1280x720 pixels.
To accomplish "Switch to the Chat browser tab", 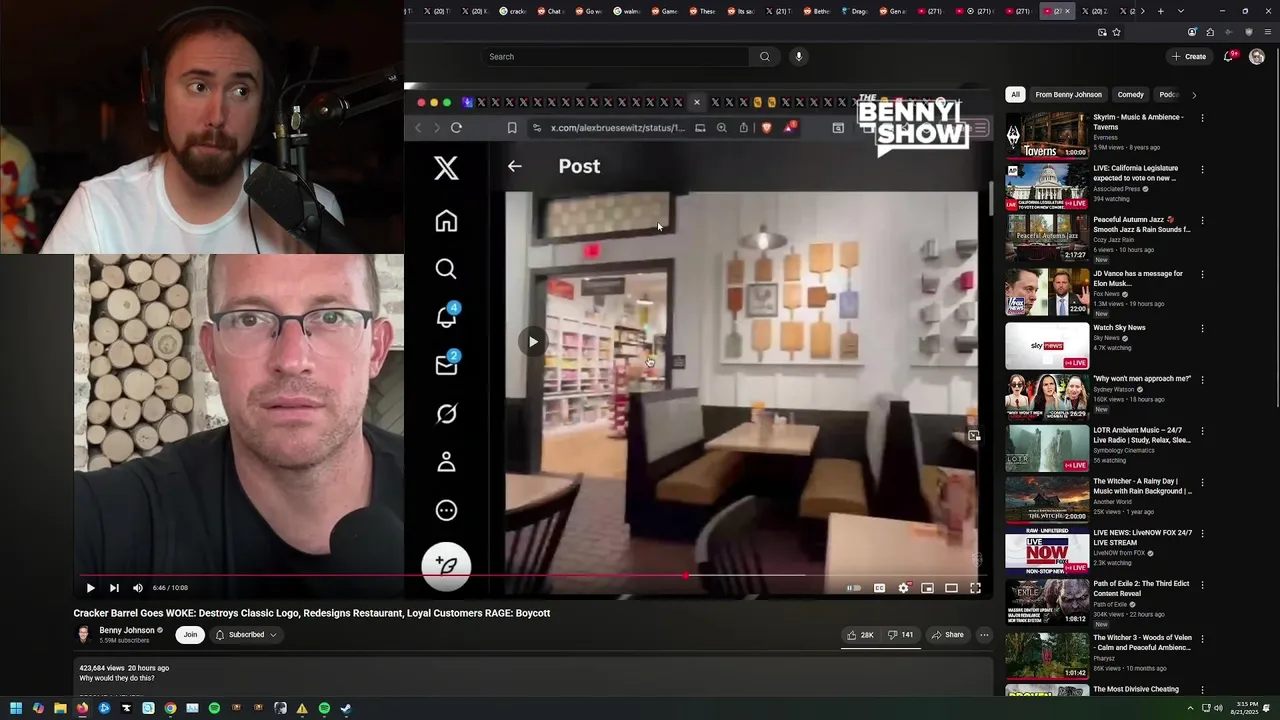I will coord(551,11).
